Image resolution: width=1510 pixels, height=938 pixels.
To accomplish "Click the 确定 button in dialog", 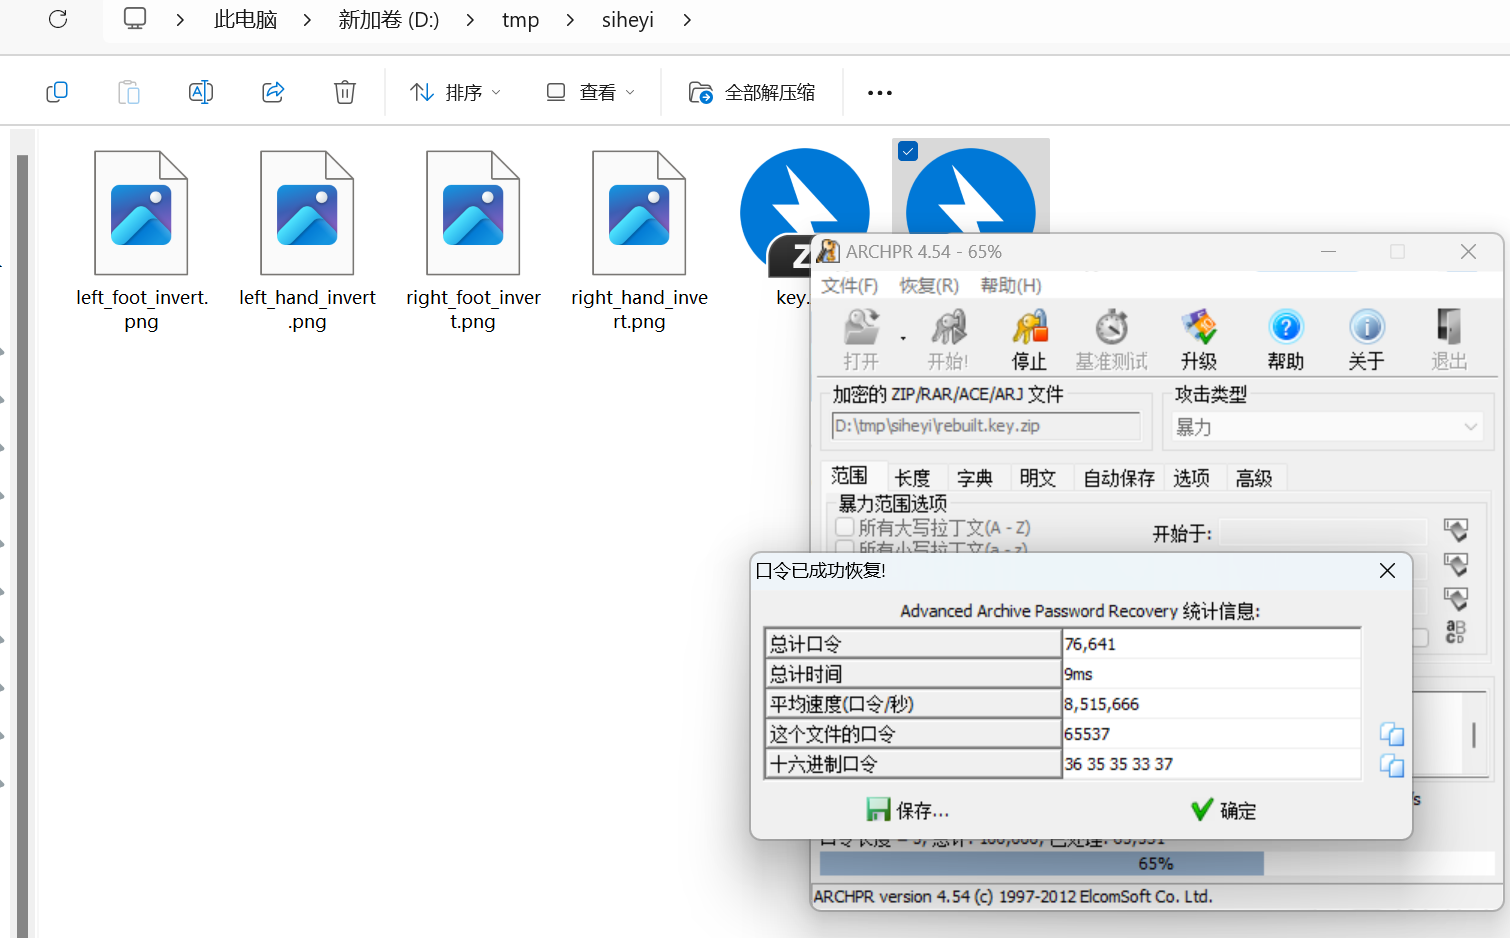I will pos(1223,810).
